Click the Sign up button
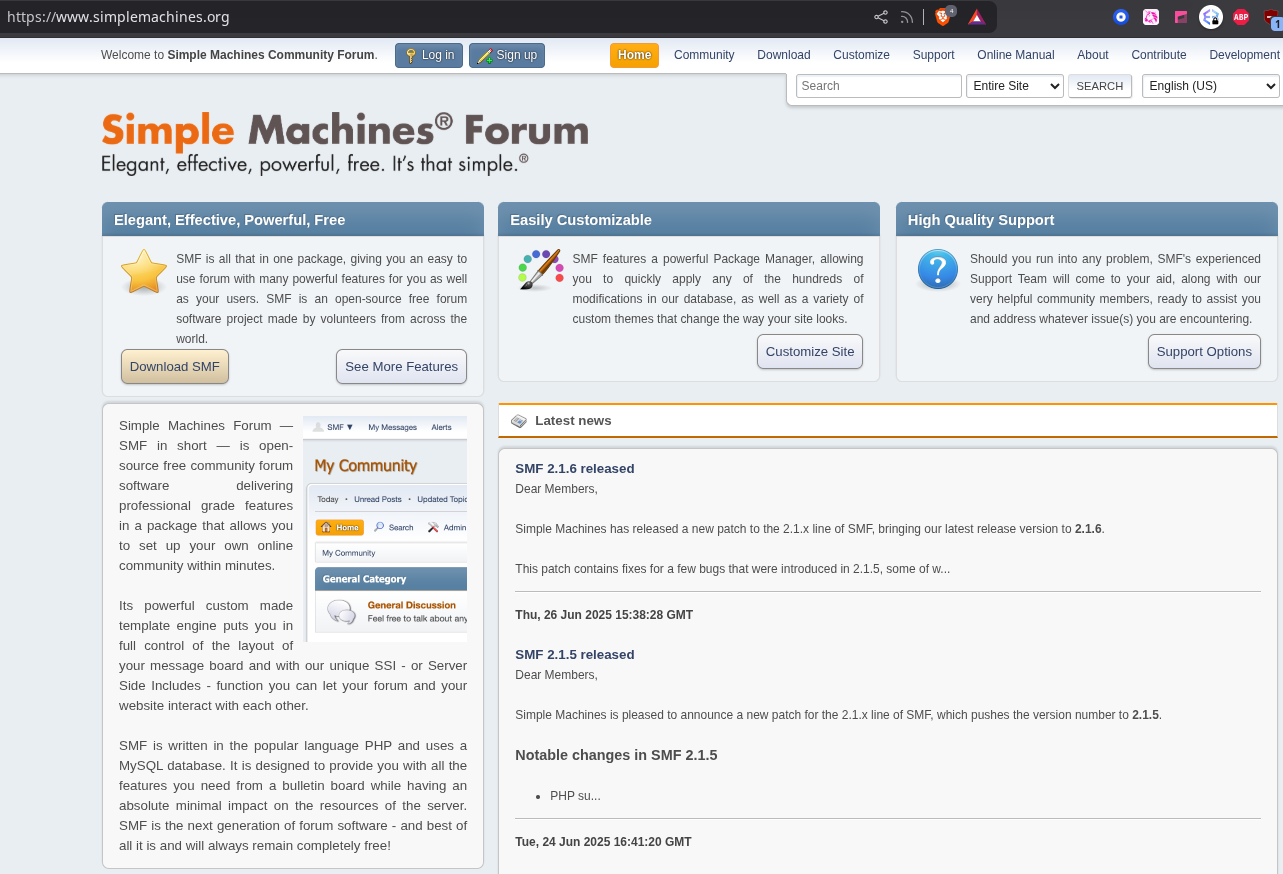 pos(507,55)
